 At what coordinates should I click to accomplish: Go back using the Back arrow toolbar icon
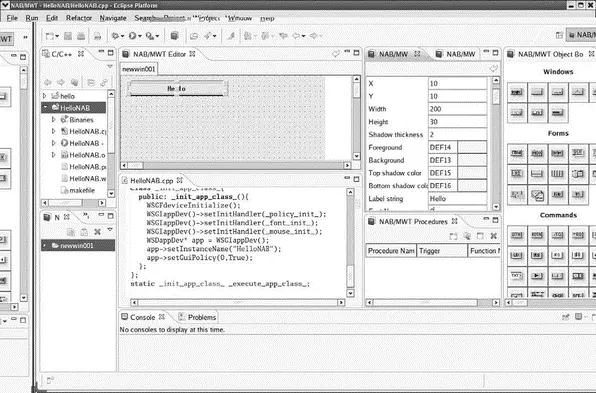pos(296,36)
